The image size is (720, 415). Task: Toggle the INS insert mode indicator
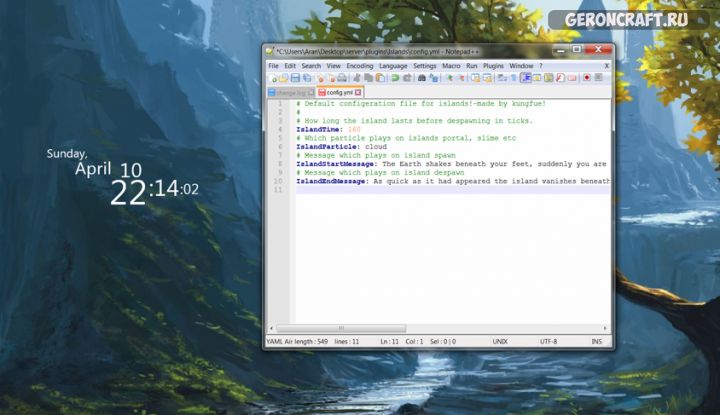pos(596,342)
